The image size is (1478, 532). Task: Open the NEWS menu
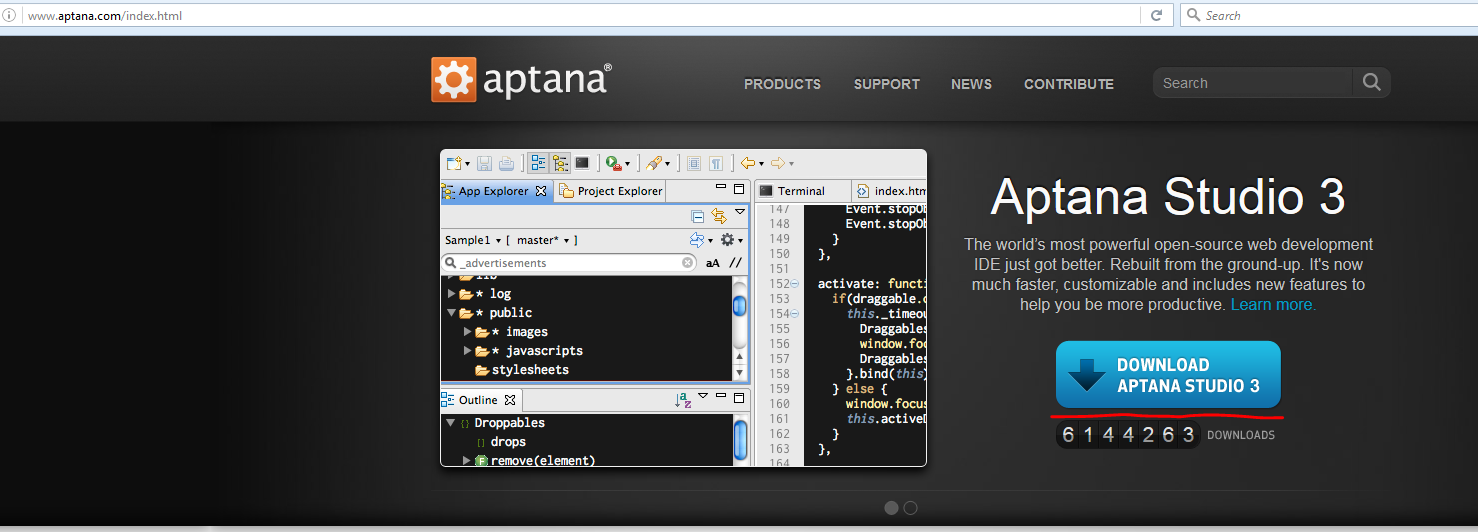click(971, 84)
